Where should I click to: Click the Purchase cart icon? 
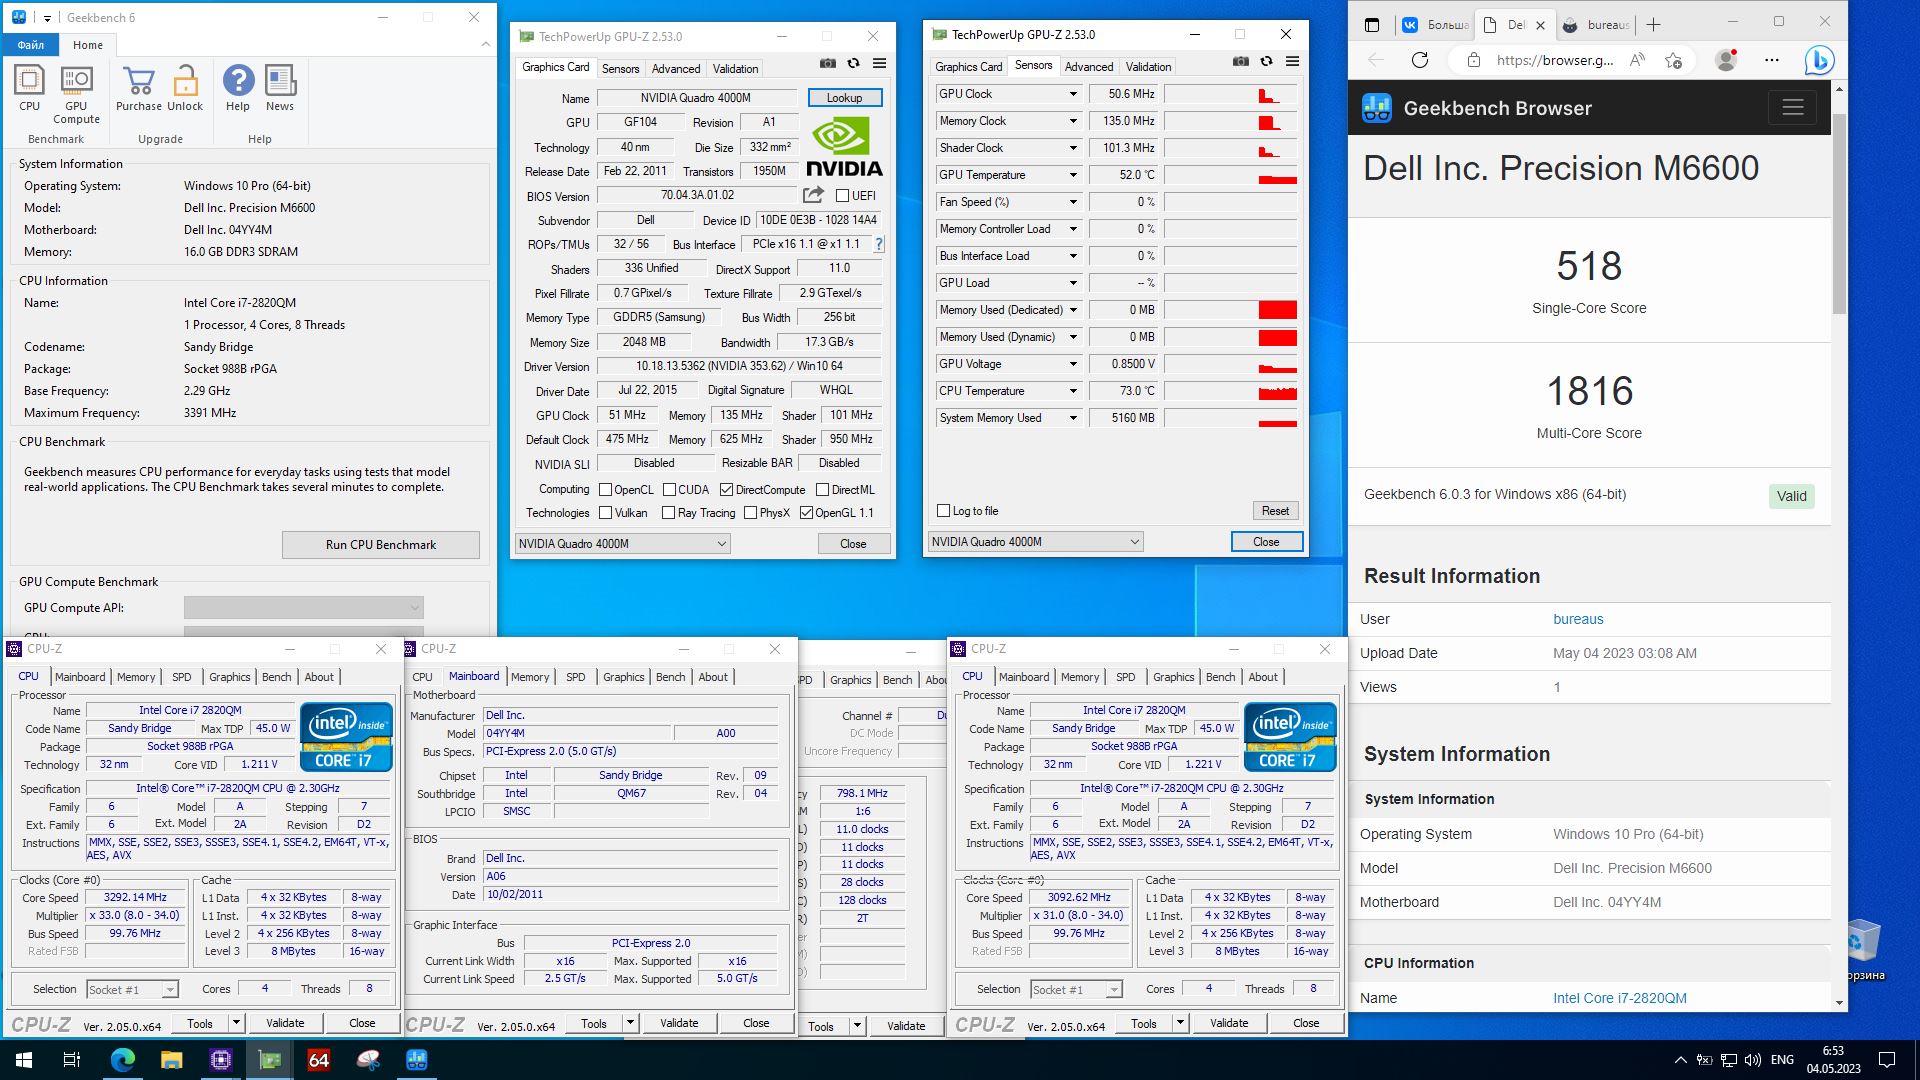point(138,89)
